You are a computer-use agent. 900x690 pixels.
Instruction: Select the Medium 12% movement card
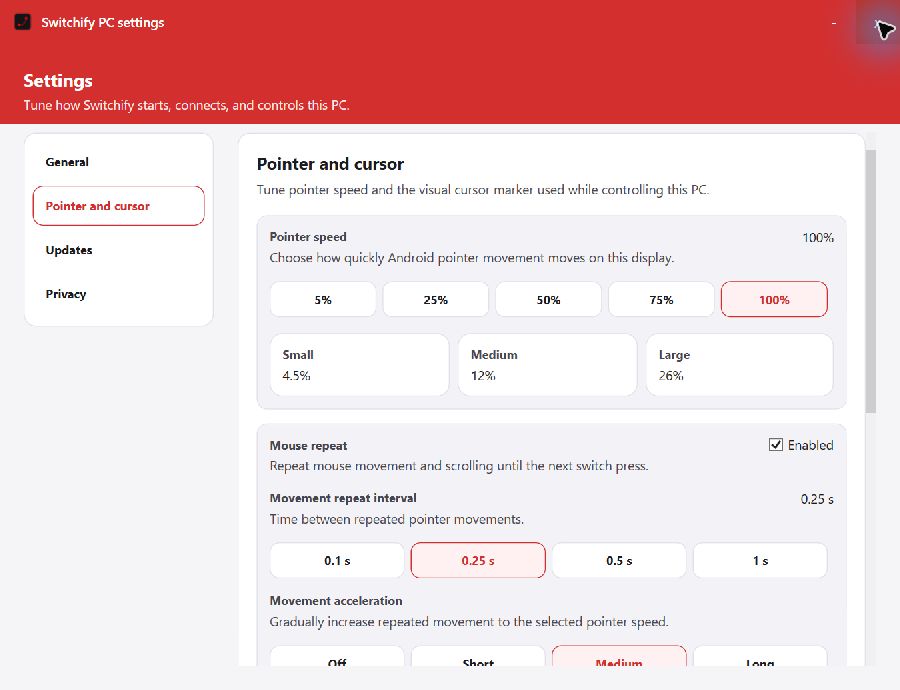[548, 365]
